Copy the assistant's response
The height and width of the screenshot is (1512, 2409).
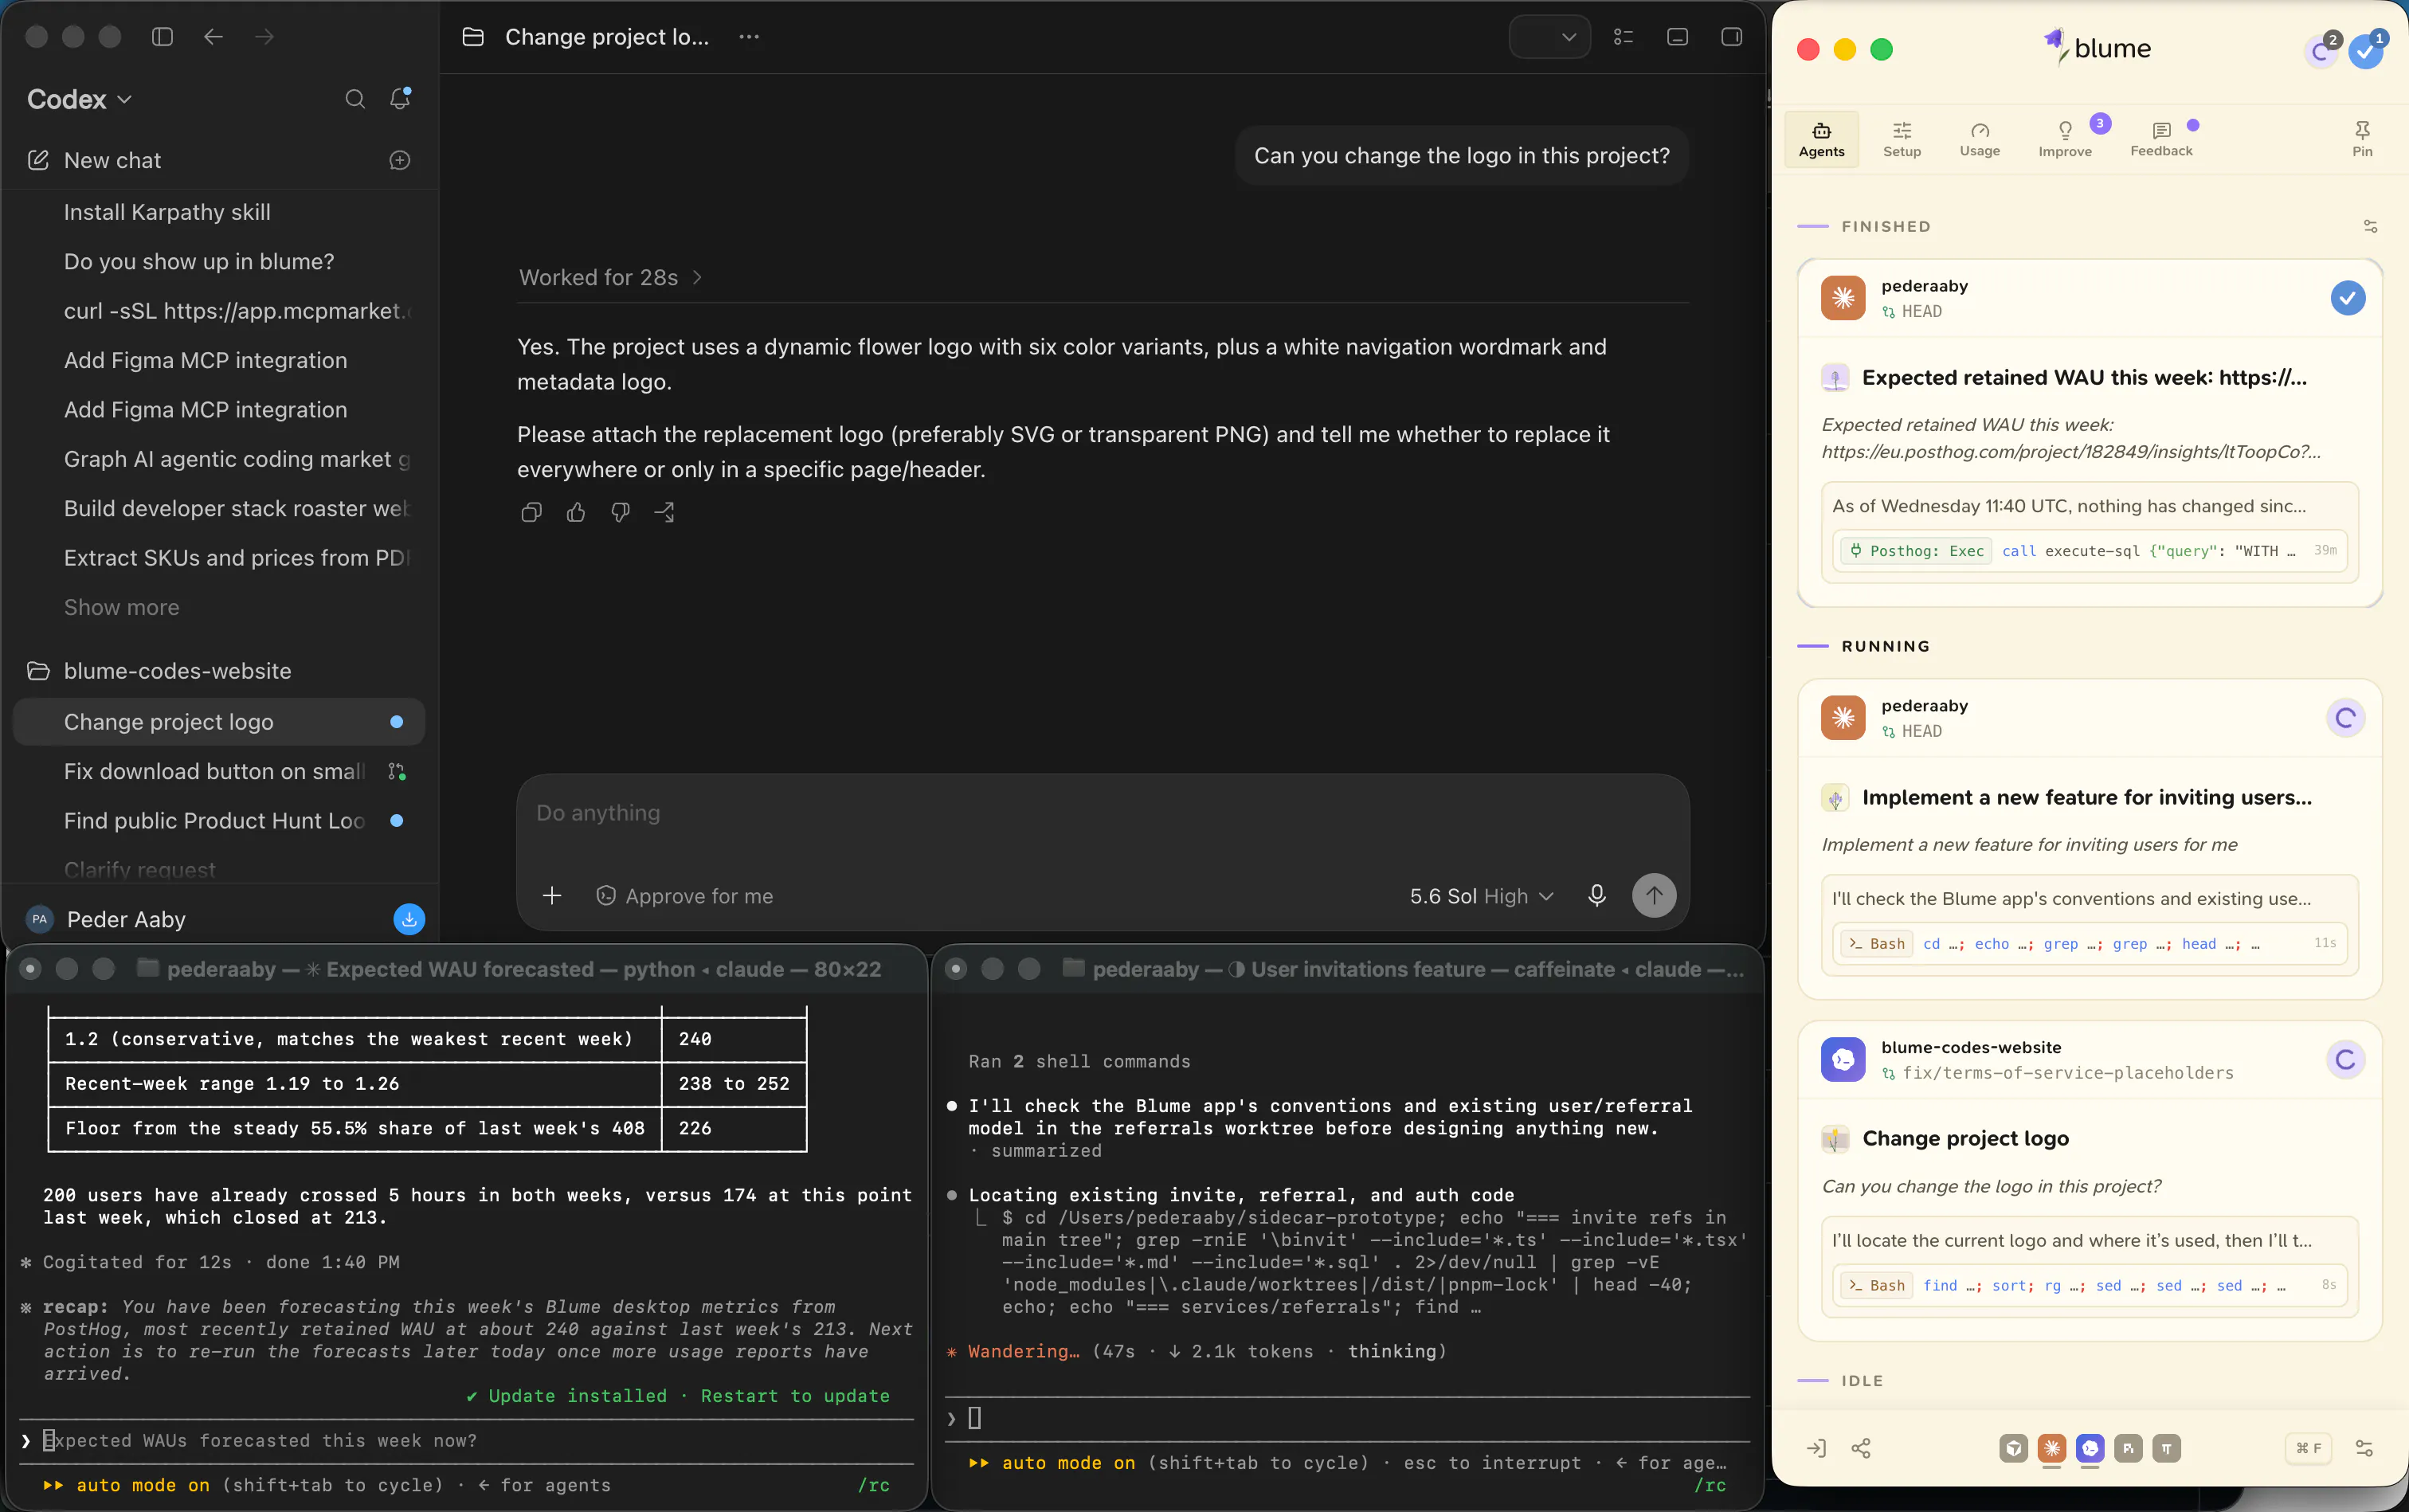click(x=532, y=512)
